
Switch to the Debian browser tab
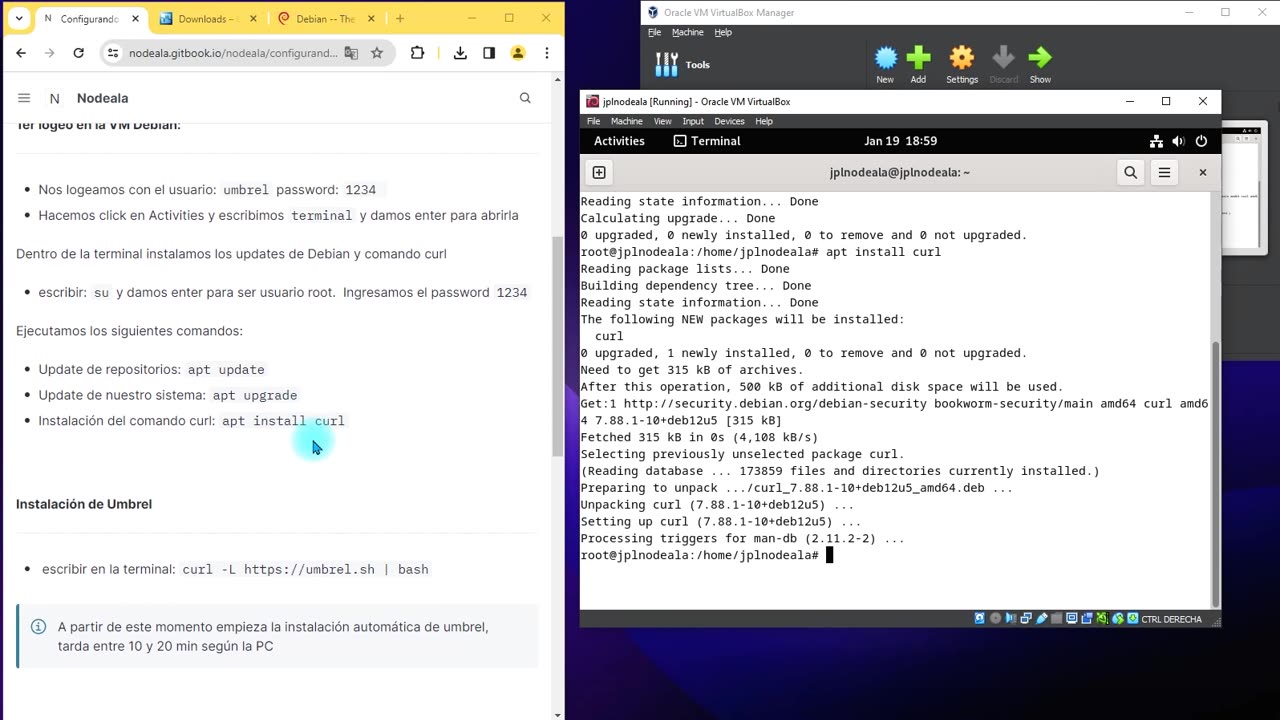point(325,19)
